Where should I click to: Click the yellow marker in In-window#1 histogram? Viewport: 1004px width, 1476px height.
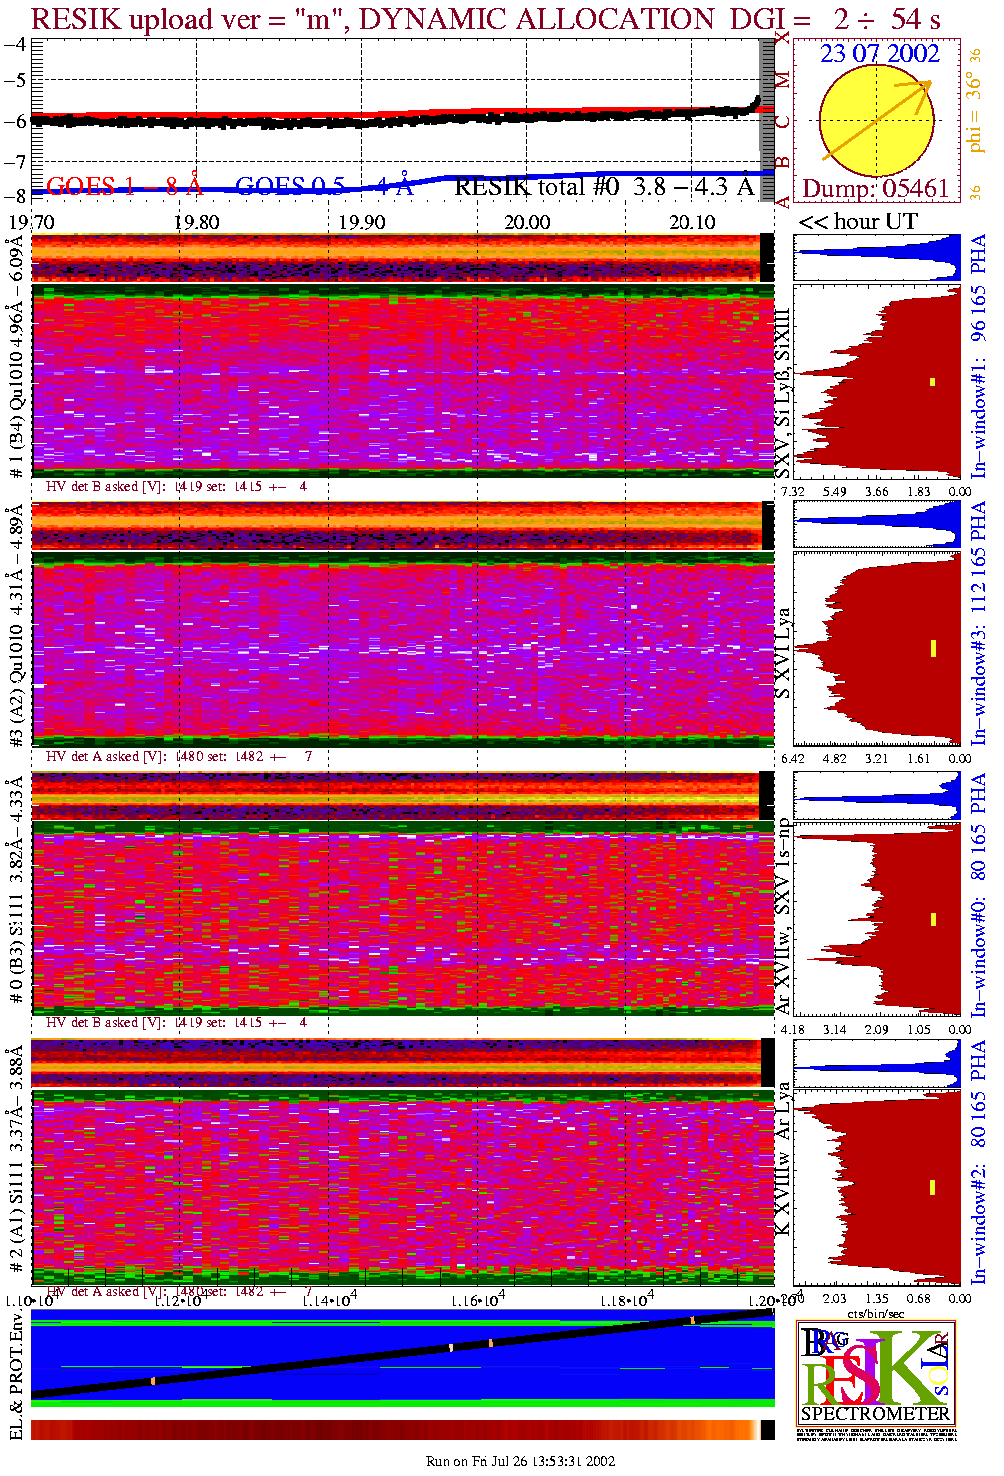(933, 381)
